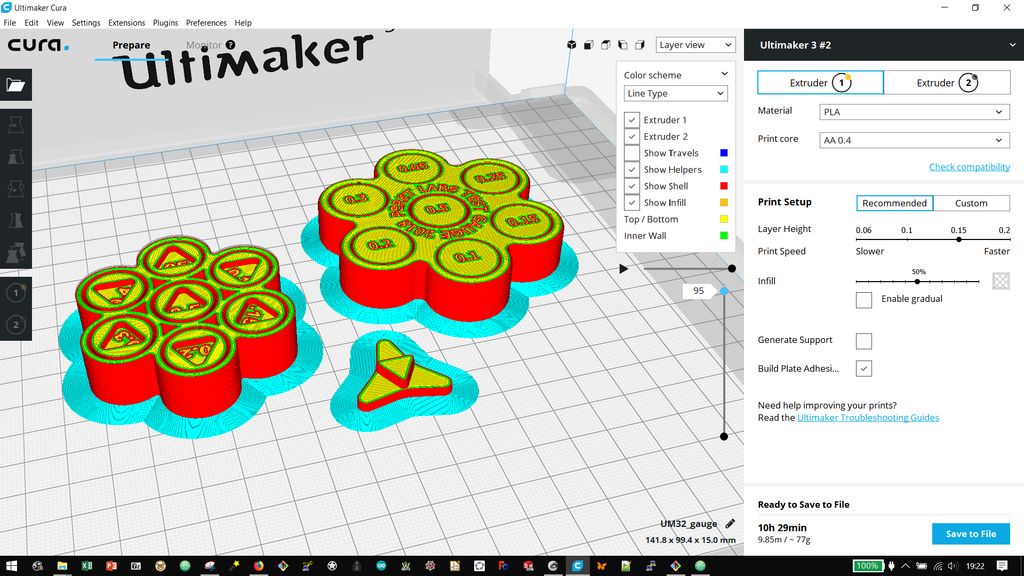This screenshot has width=1024, height=576.
Task: Enable the Show Travels checkbox
Action: tap(632, 153)
